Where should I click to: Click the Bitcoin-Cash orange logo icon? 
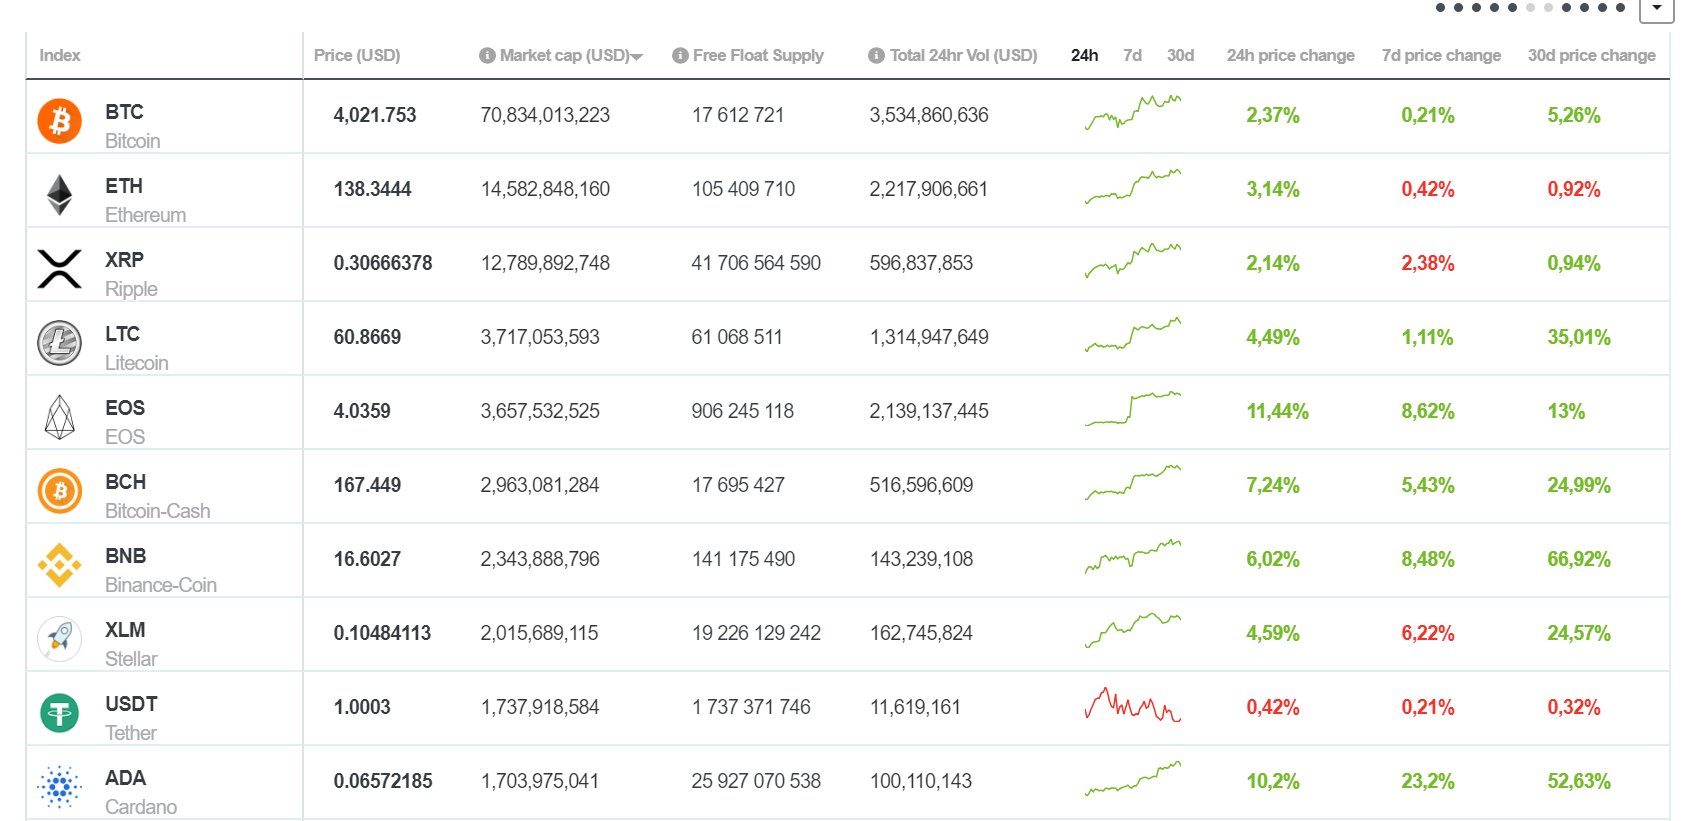click(59, 491)
